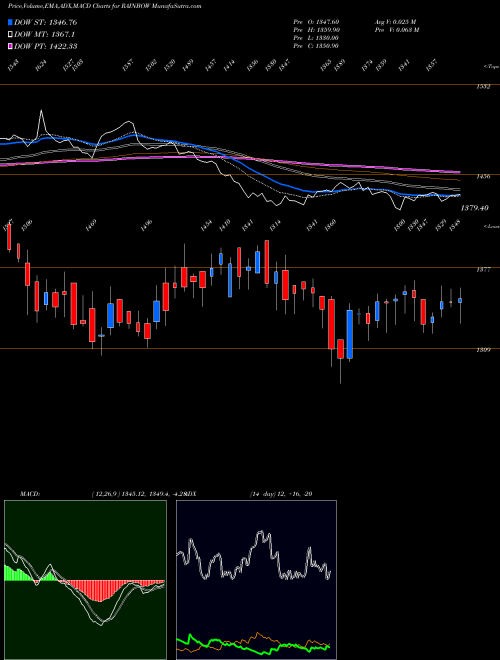Click the 'MACD:' indicator label
500x660 pixels.
30,494
